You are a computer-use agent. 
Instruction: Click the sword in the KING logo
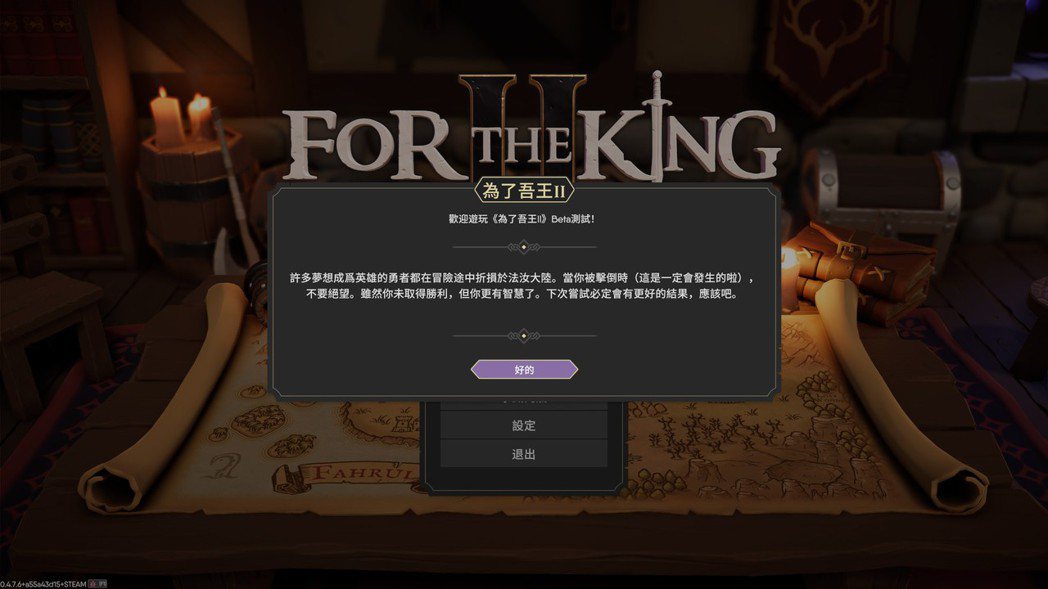(658, 126)
